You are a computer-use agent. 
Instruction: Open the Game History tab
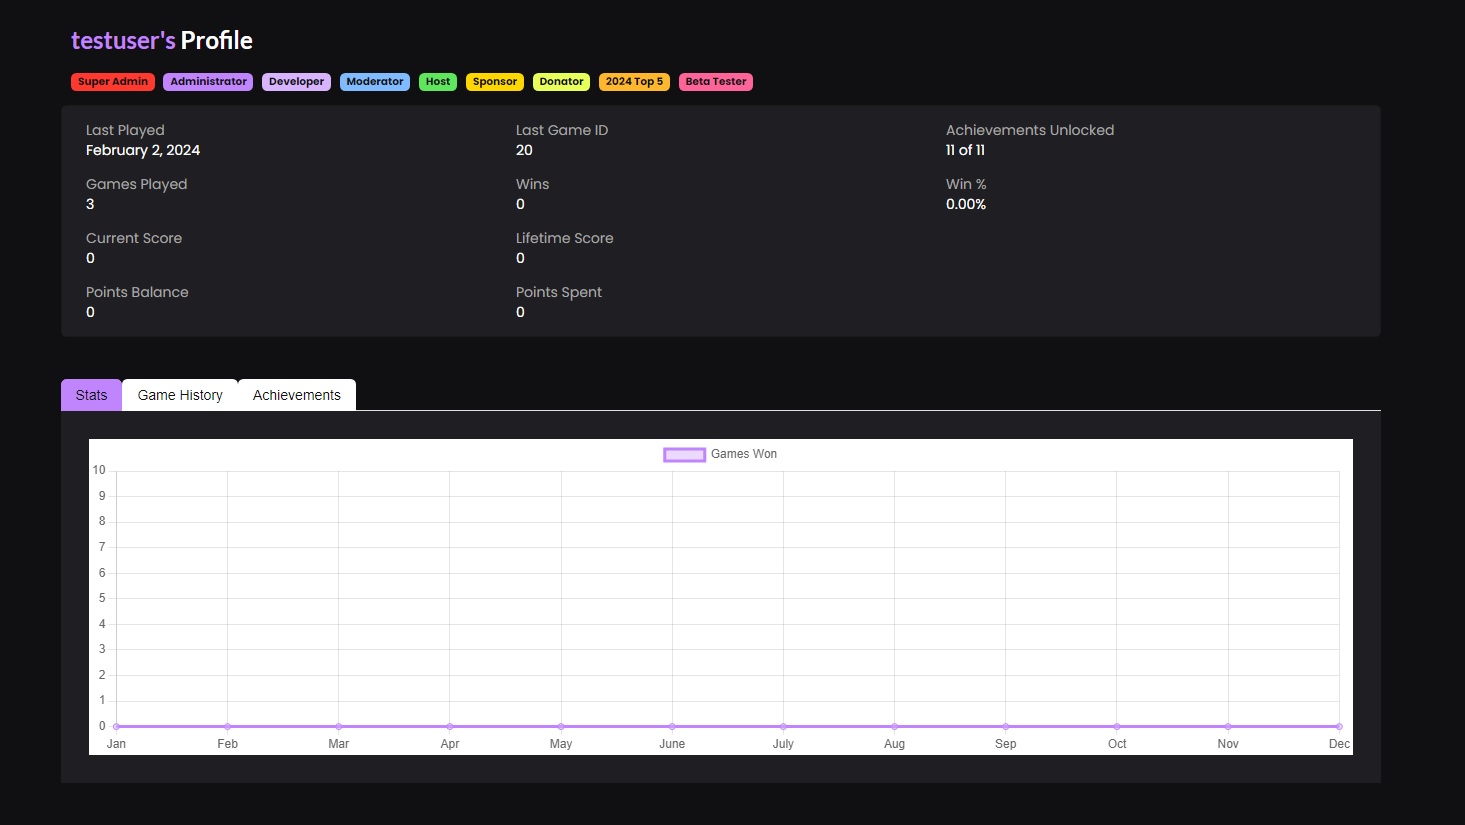[180, 395]
